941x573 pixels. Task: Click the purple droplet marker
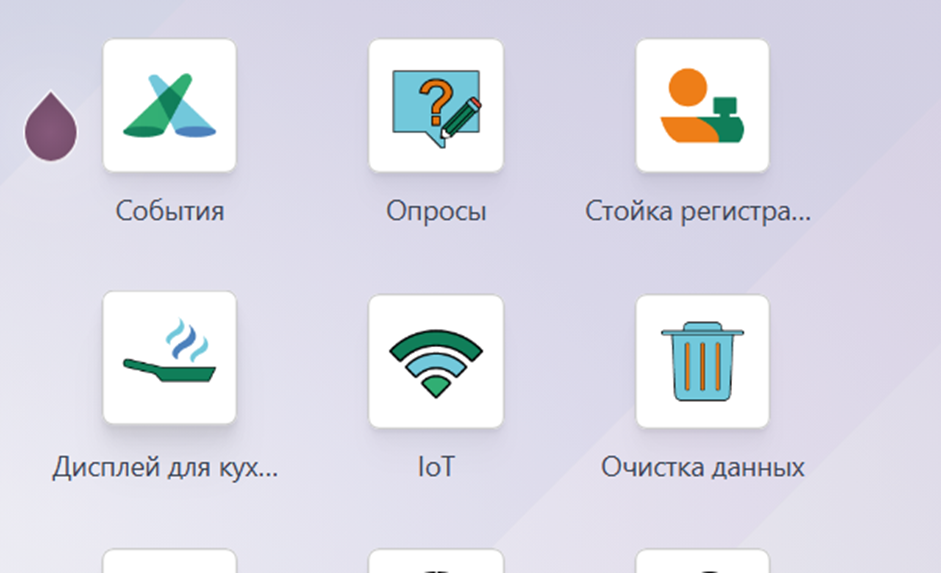[50, 127]
